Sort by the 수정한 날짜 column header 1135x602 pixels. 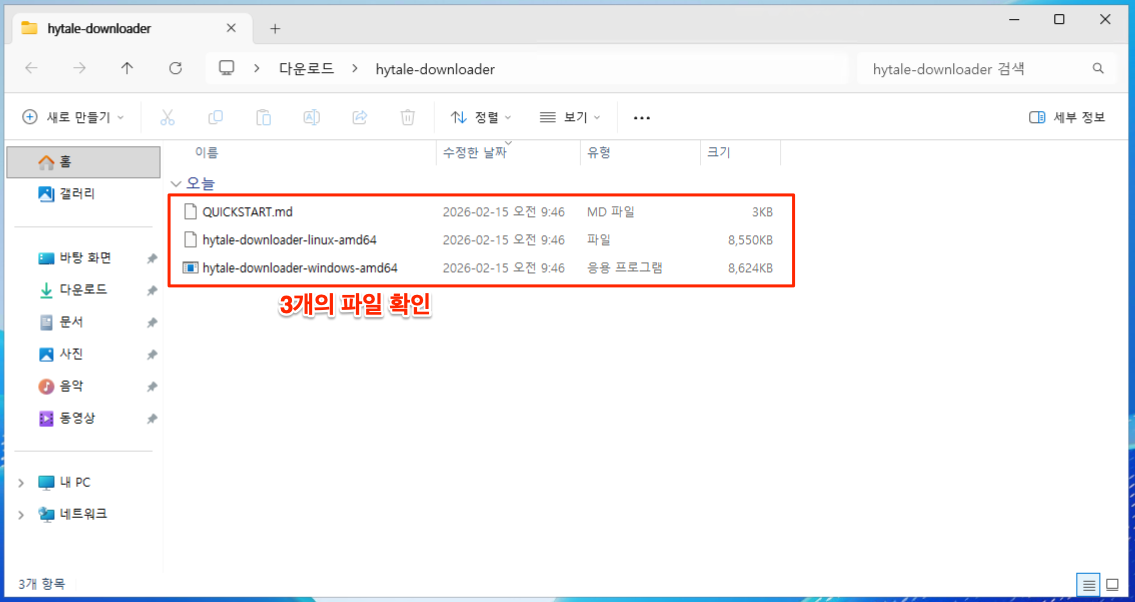click(x=475, y=153)
